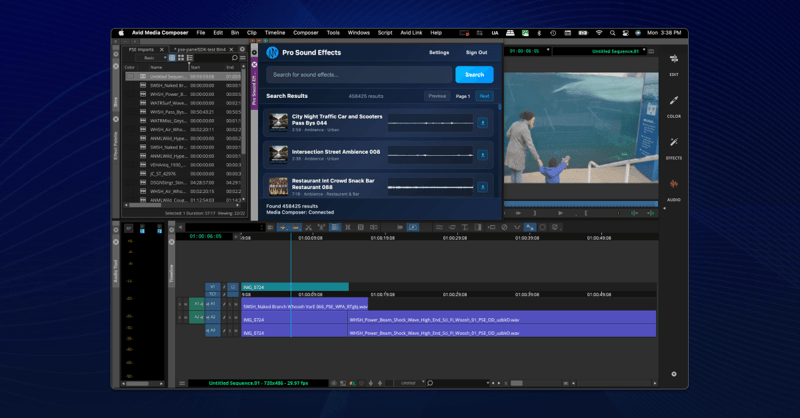800x418 pixels.
Task: Toggle the A1 record track selector
Action: [213, 304]
